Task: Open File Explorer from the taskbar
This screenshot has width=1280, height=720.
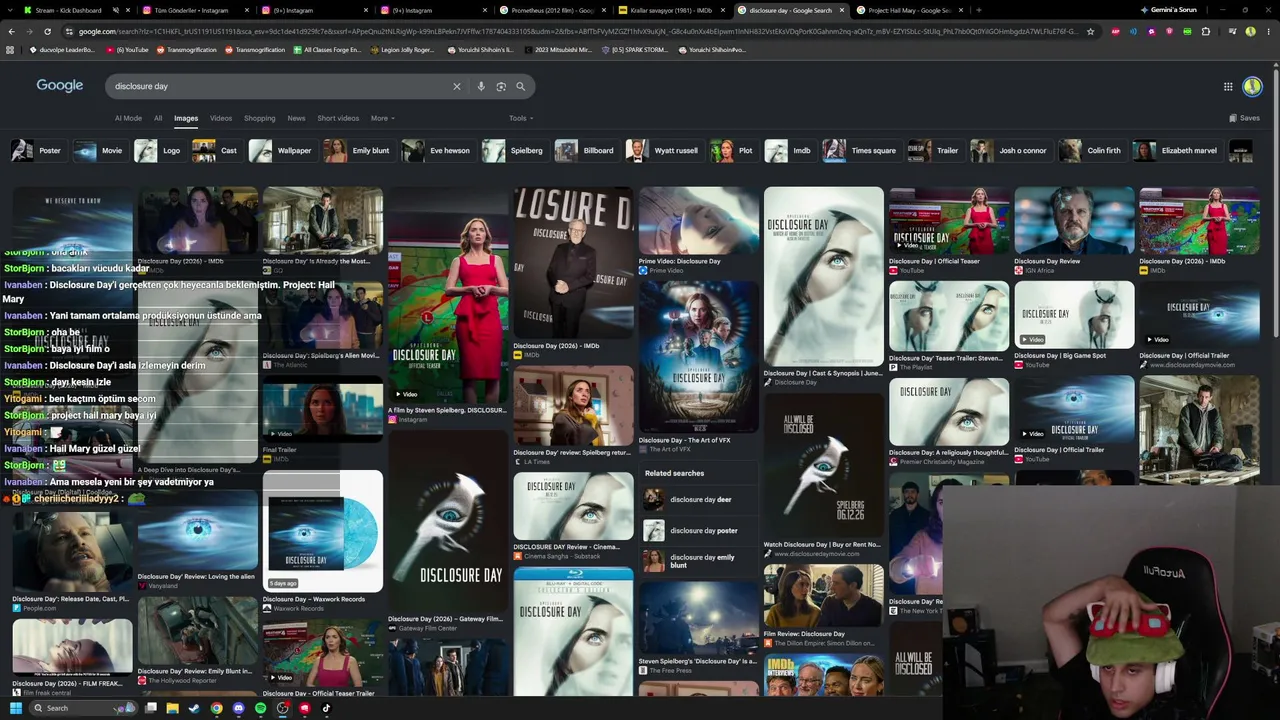Action: click(x=173, y=708)
